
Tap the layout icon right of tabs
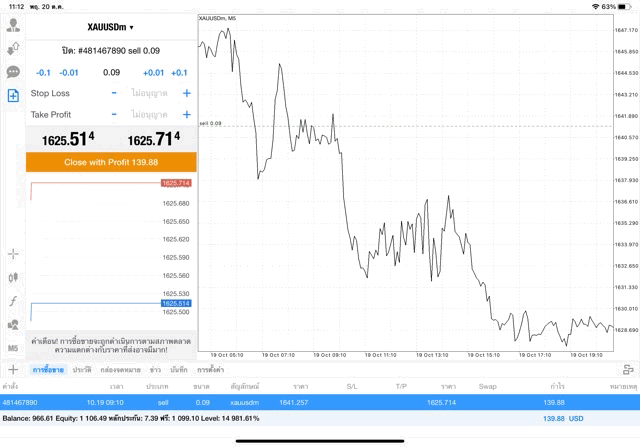coord(628,369)
